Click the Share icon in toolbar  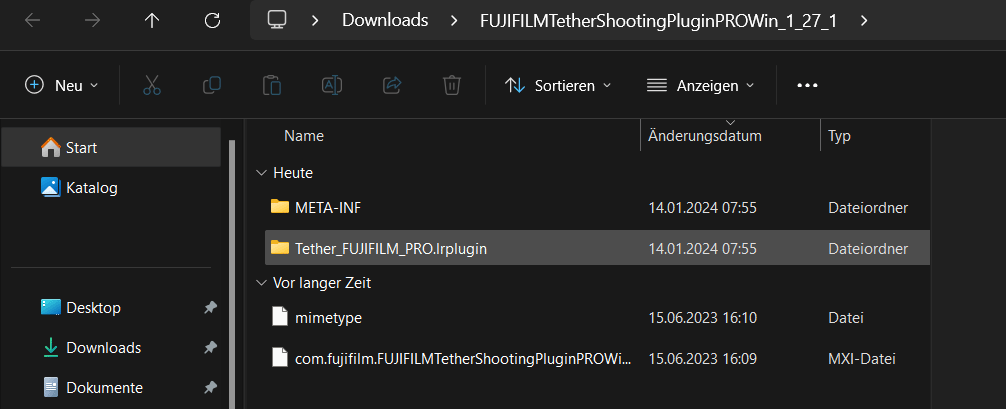pyautogui.click(x=392, y=85)
